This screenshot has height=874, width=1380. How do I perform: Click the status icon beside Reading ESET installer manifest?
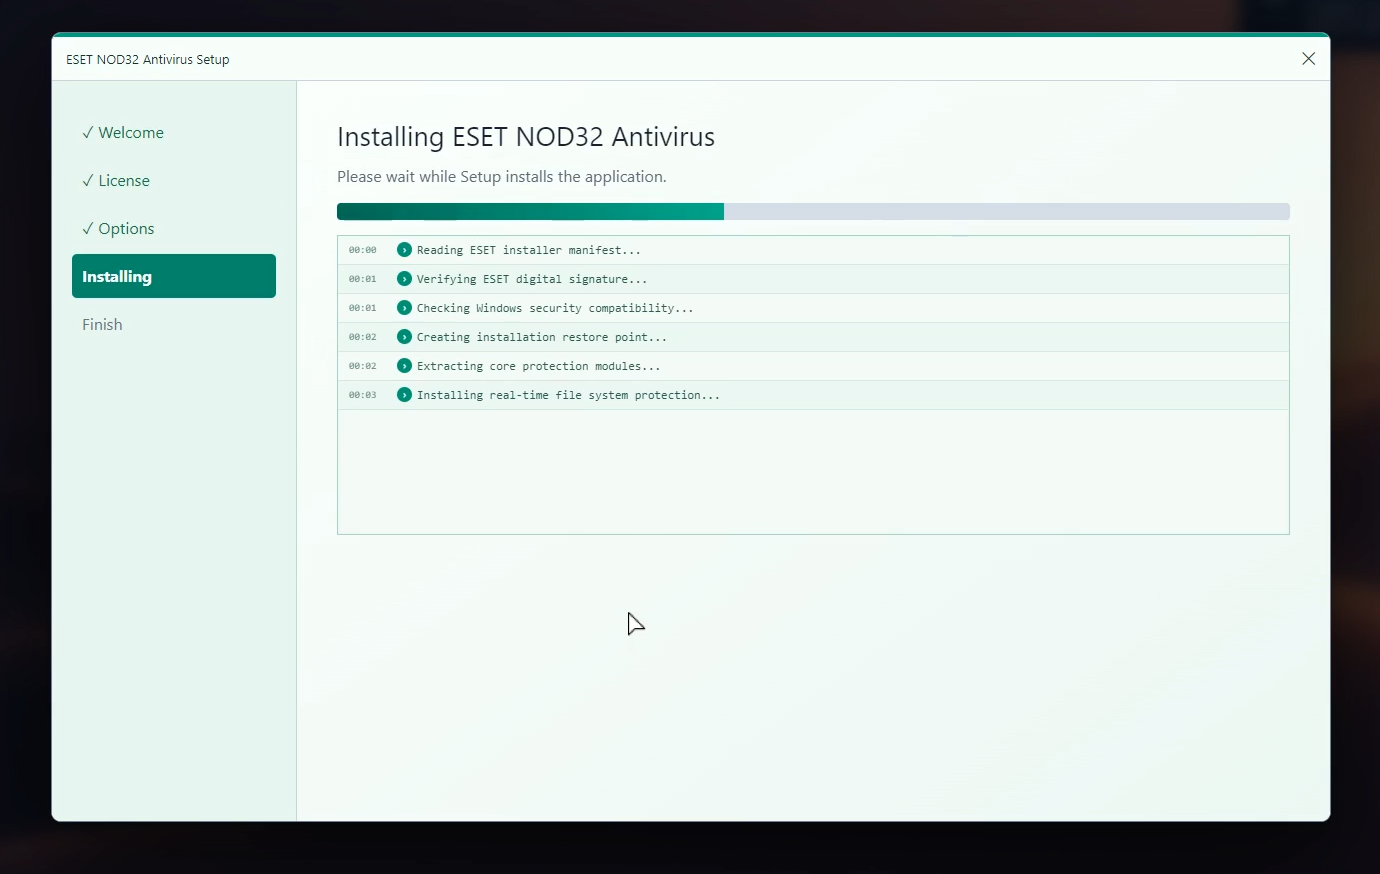[x=404, y=250]
